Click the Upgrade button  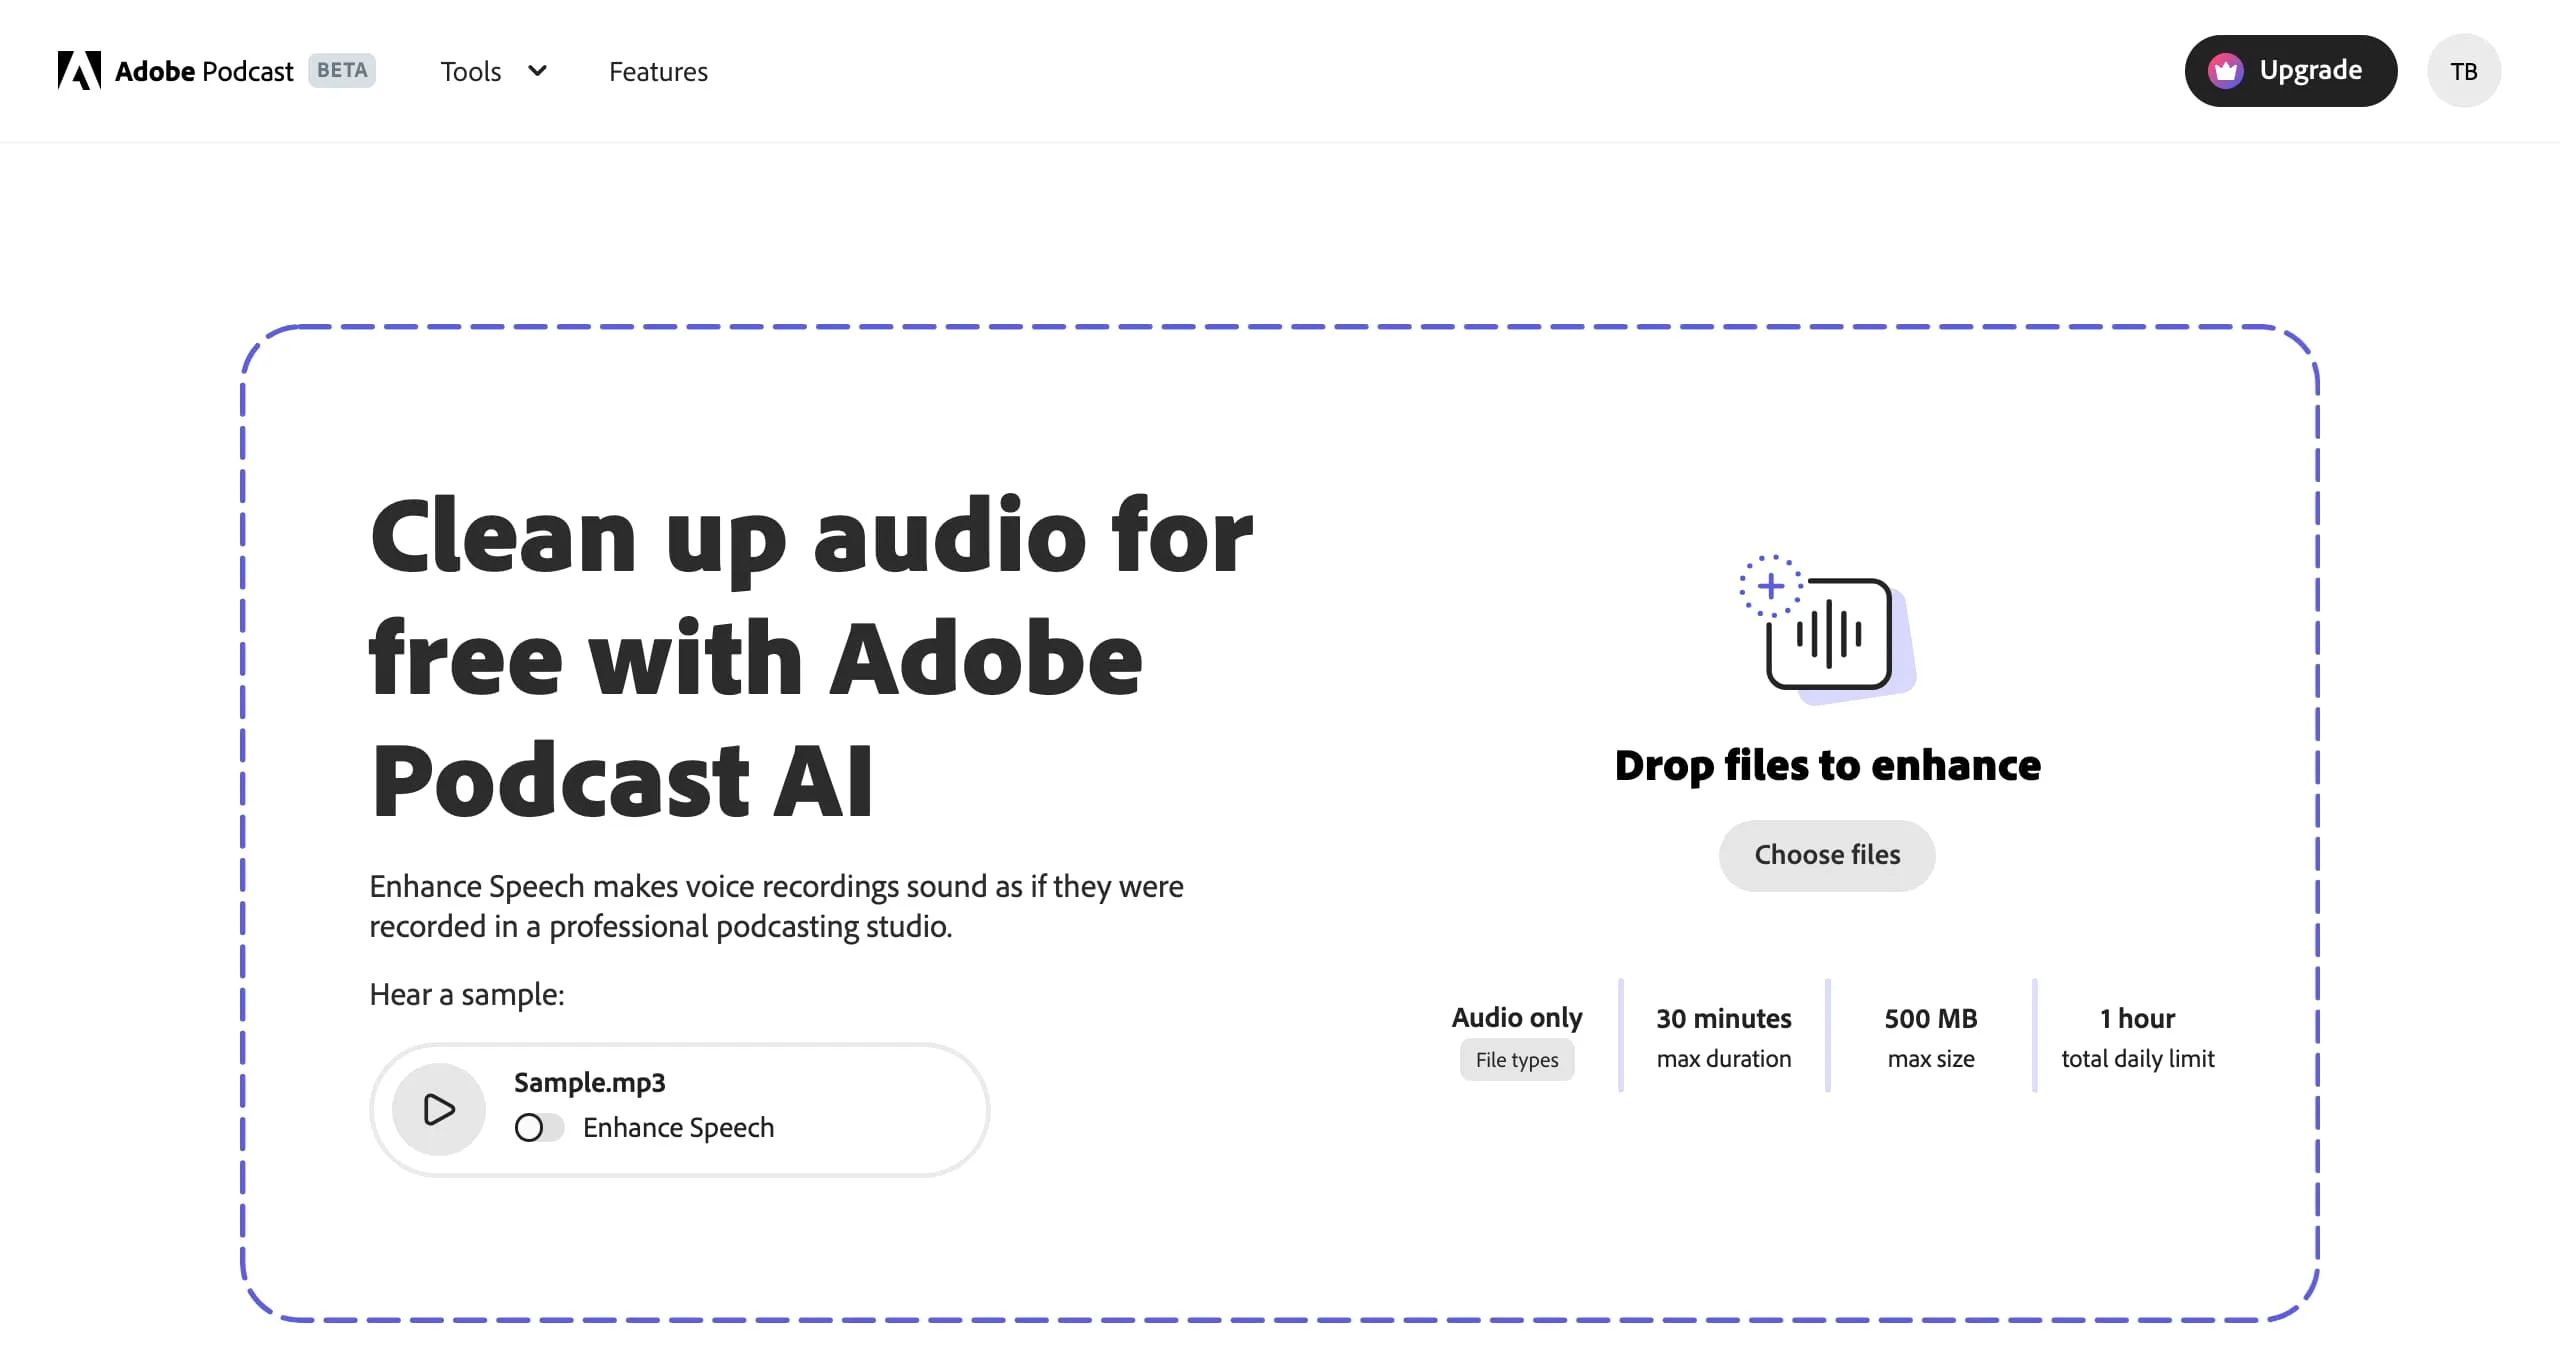click(x=2291, y=70)
